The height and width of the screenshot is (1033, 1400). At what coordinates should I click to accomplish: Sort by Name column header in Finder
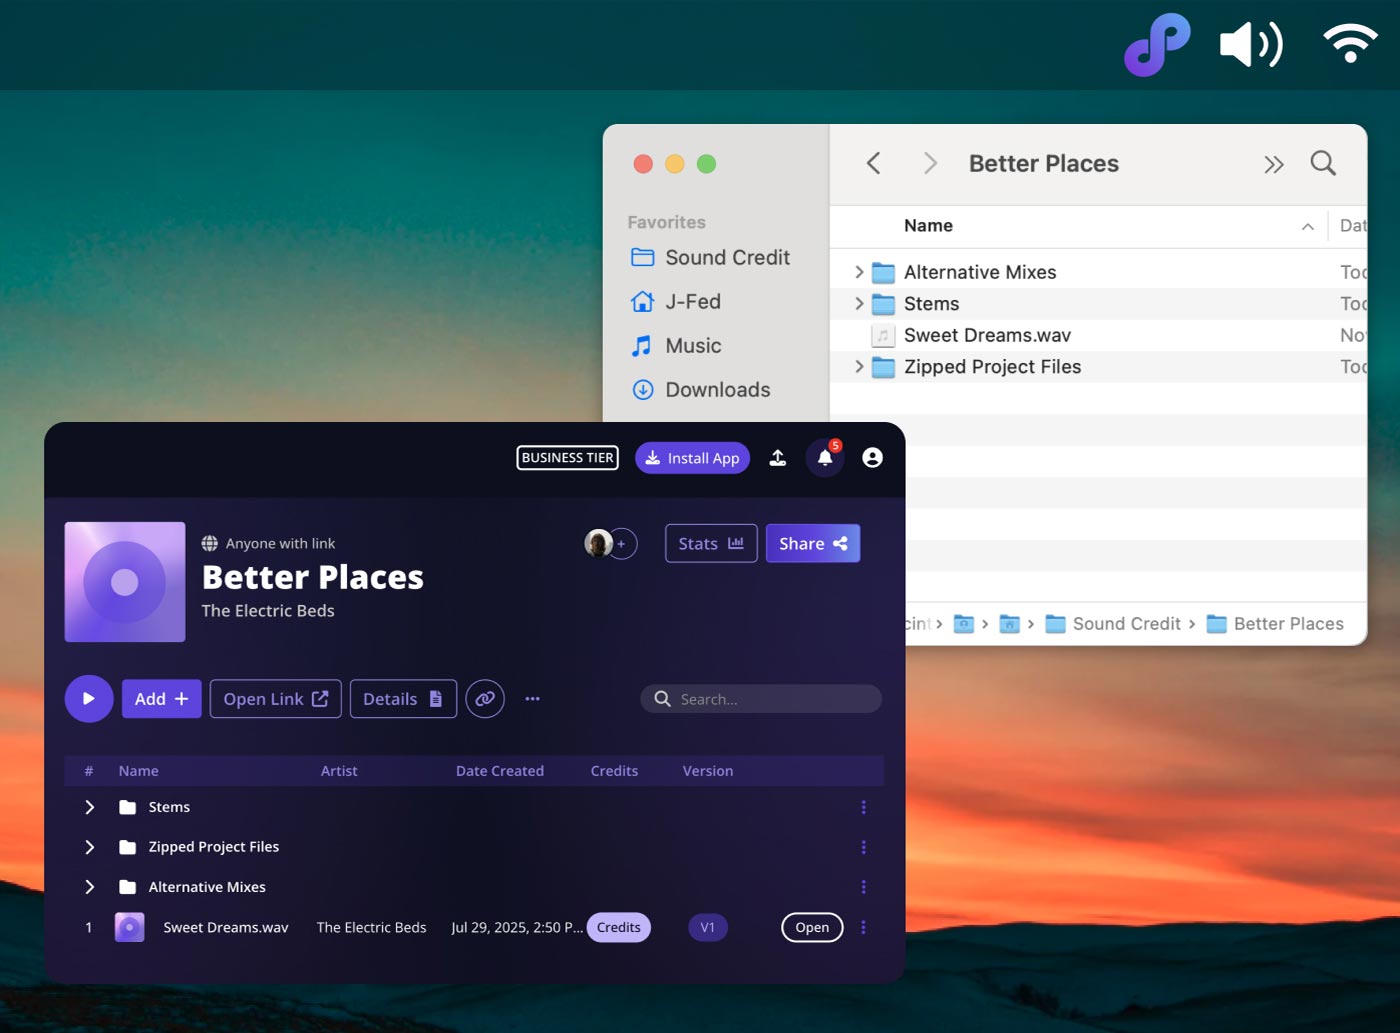(x=928, y=226)
